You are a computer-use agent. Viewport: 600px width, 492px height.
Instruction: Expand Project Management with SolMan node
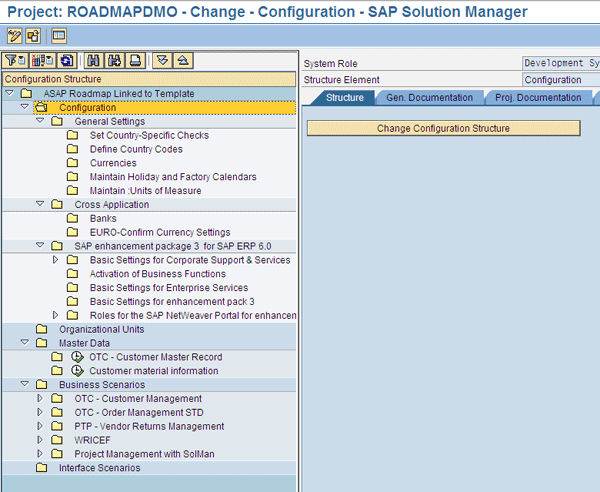point(40,453)
